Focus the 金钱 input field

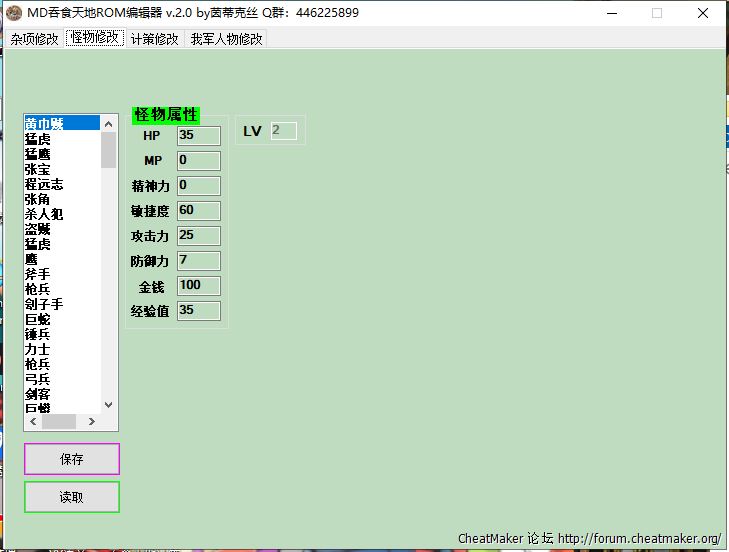pos(198,285)
